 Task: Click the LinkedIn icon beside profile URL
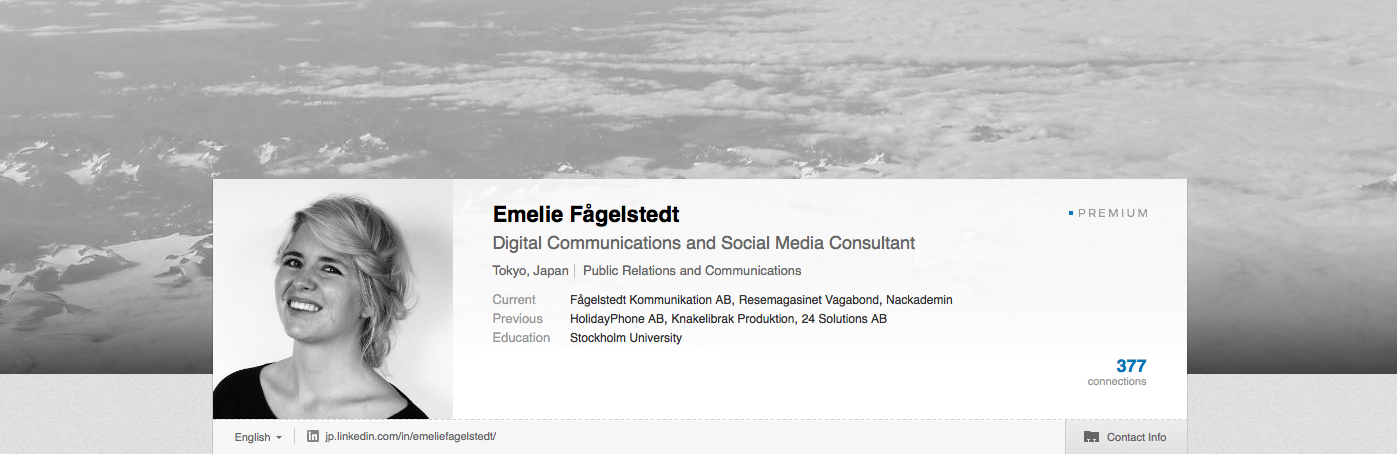(313, 437)
